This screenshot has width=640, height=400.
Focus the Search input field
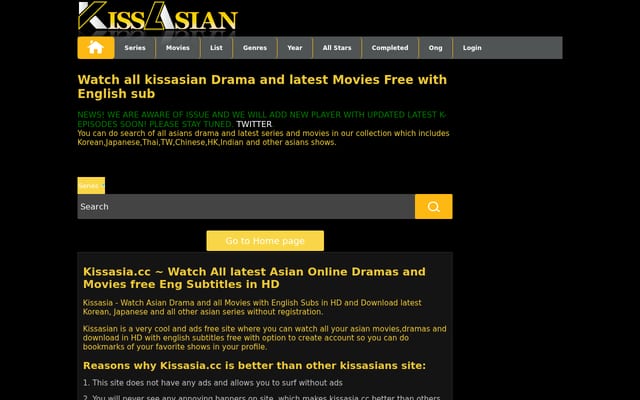pos(246,207)
